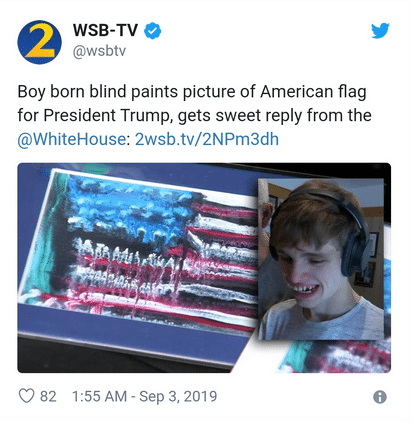411x422 pixels.
Task: Open the Twitter Ads info icon
Action: (380, 397)
